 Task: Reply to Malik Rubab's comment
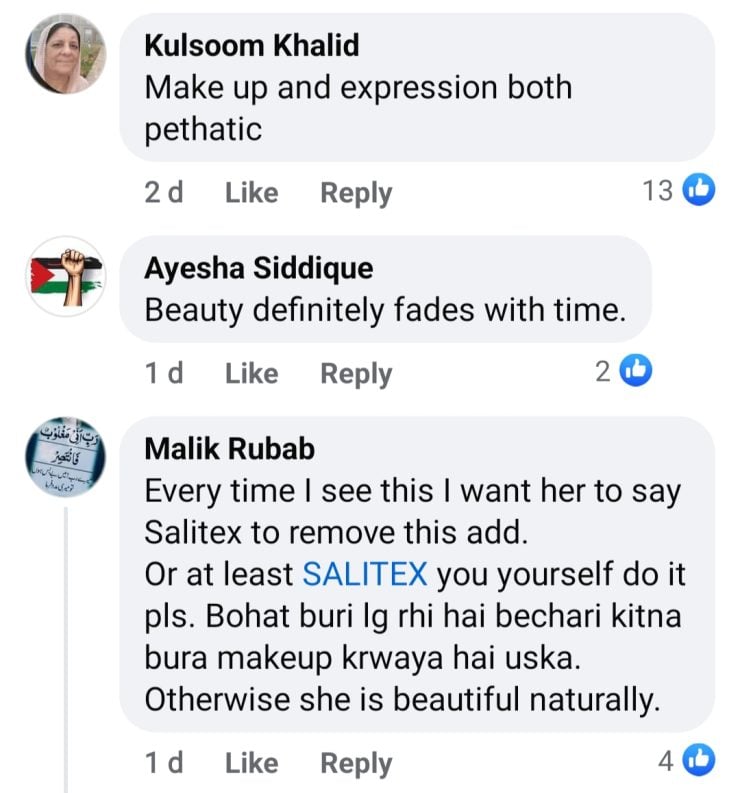coord(356,763)
